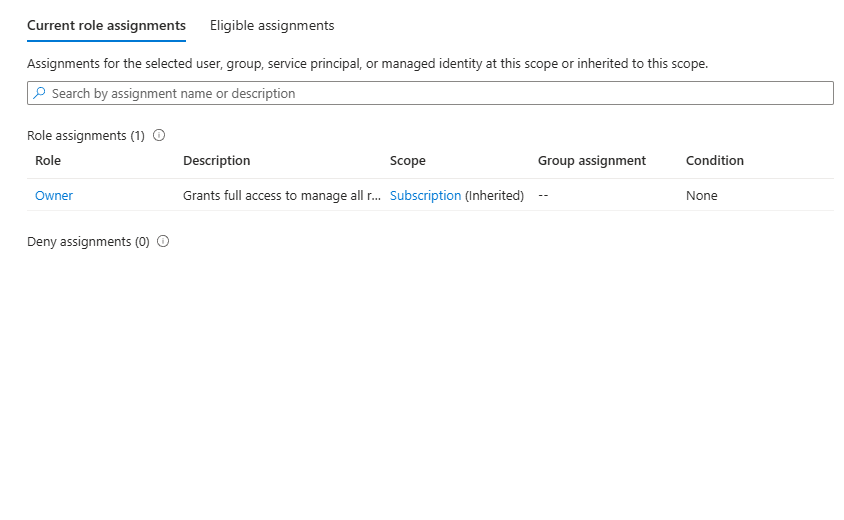Click the search by assignment name field

click(430, 93)
